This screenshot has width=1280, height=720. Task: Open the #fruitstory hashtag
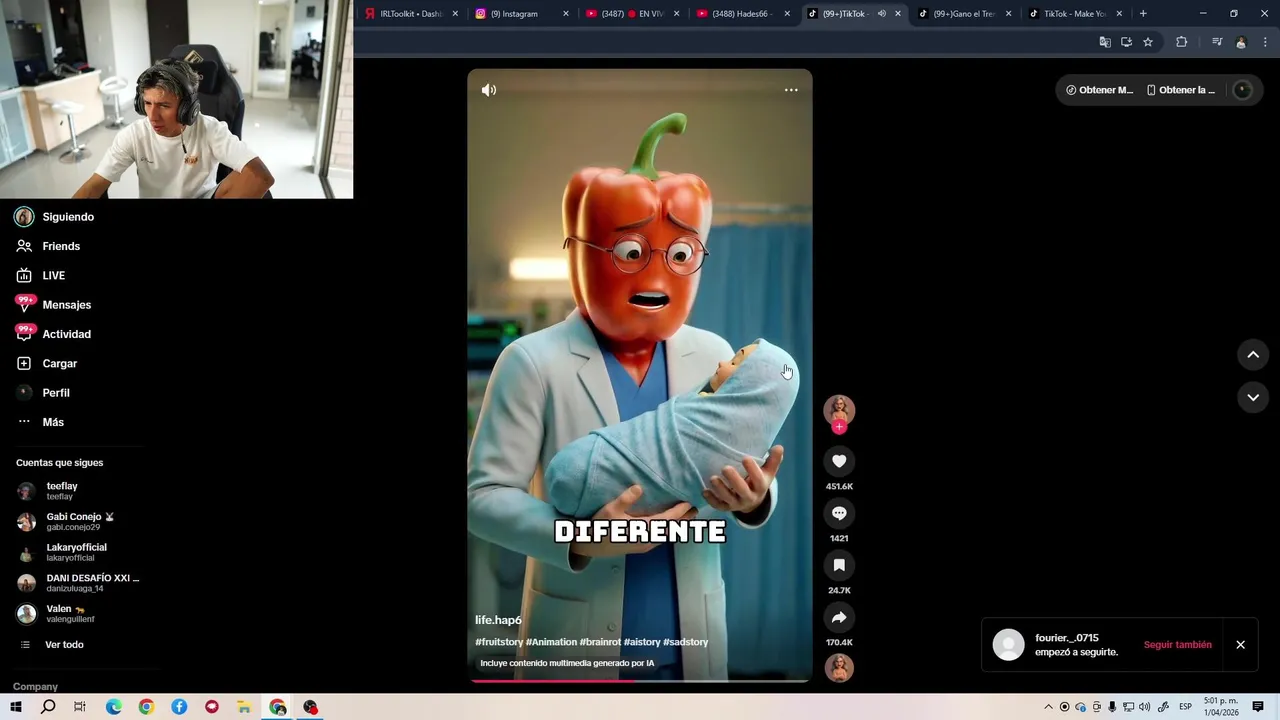coord(499,642)
